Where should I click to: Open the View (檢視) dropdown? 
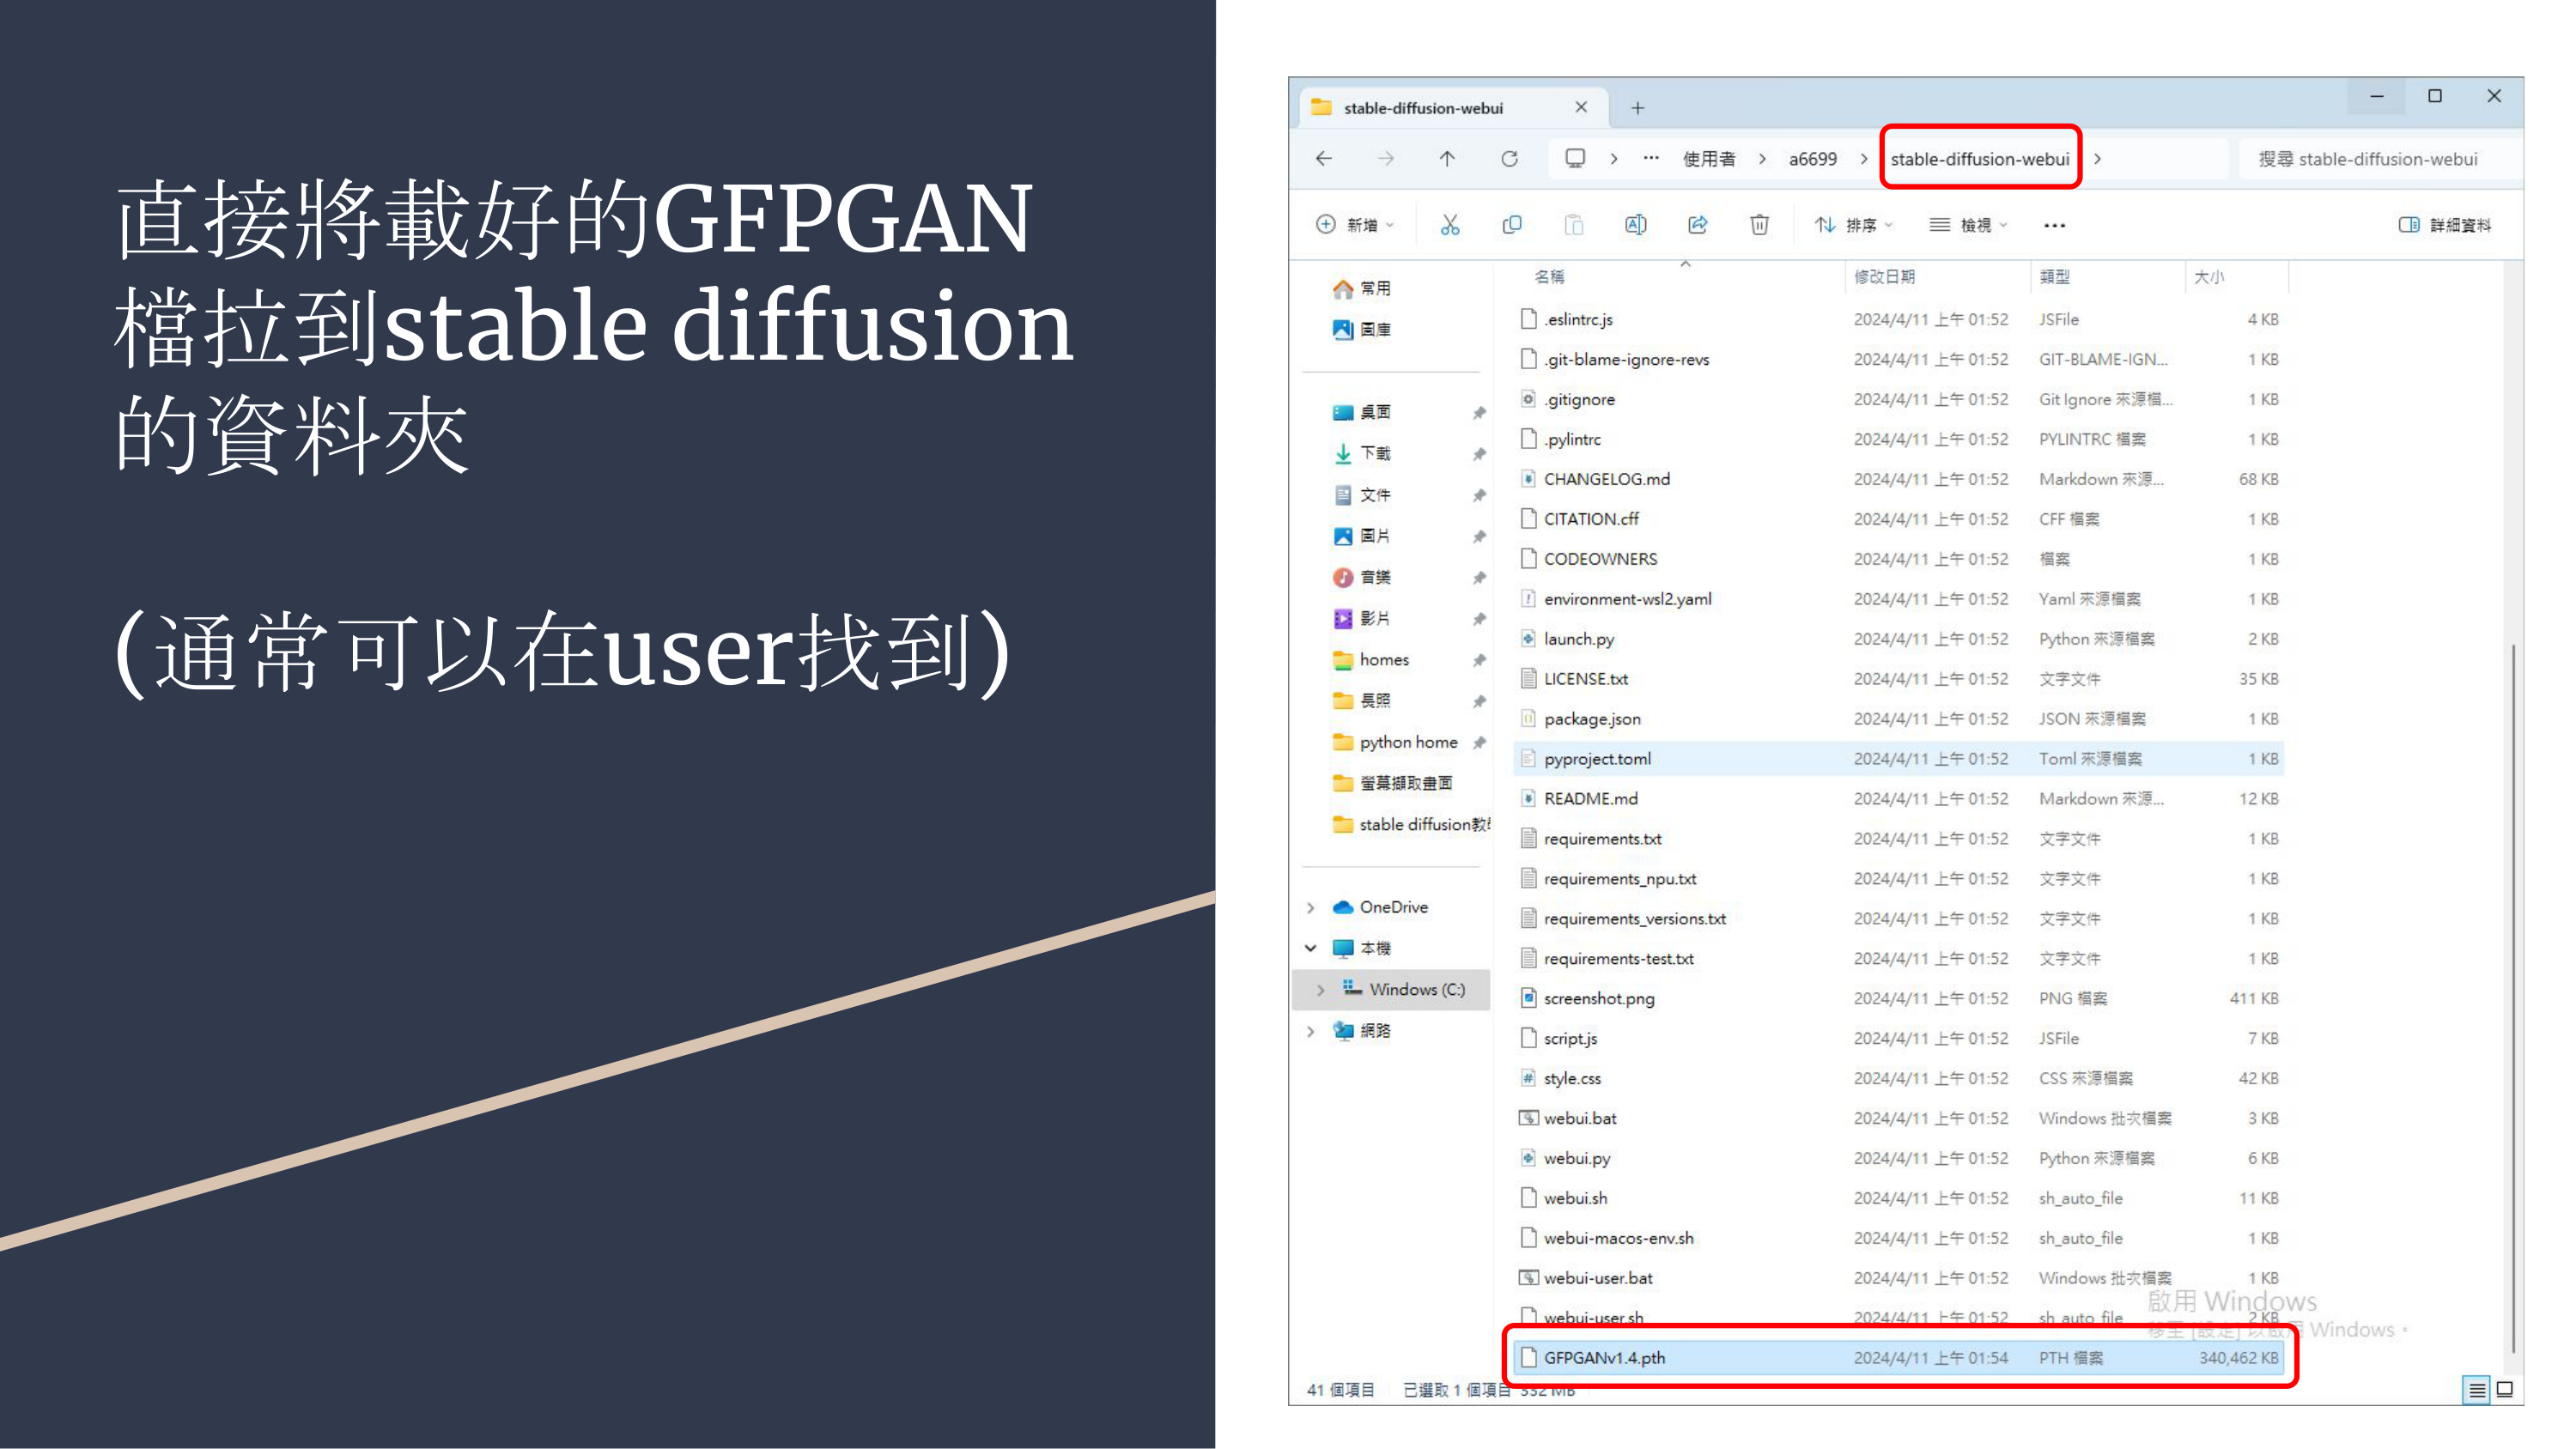(x=1968, y=225)
